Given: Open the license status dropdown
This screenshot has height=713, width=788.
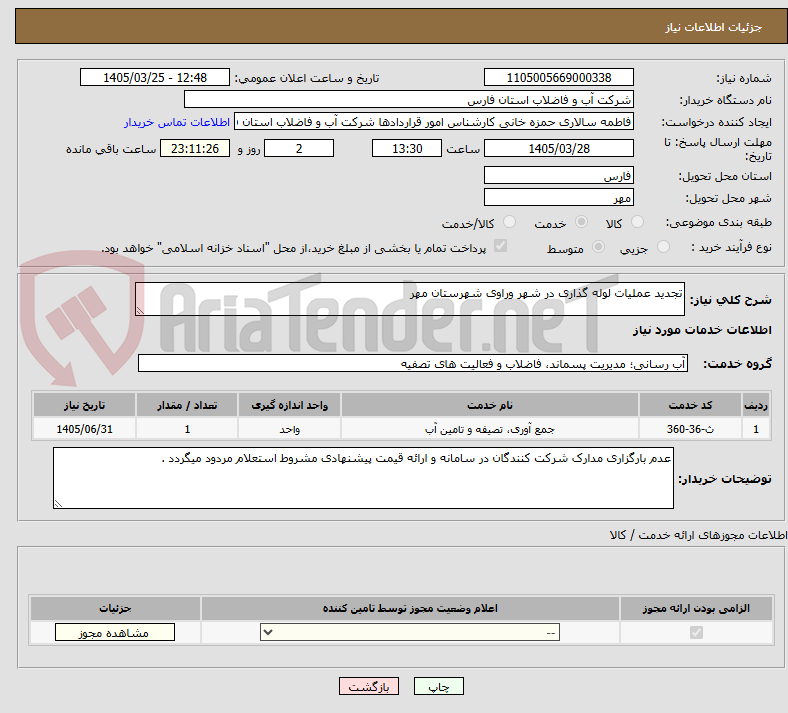Looking at the screenshot, I should (410, 633).
